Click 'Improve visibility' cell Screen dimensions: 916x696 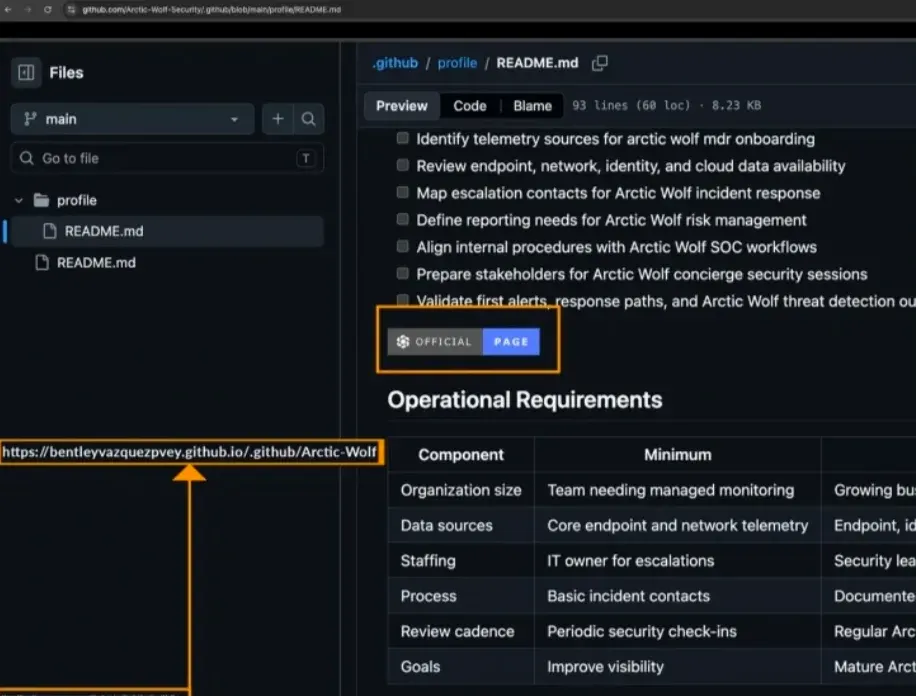click(x=678, y=667)
